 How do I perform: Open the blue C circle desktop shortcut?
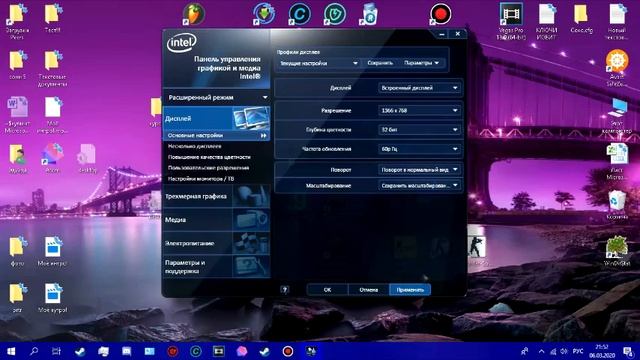[x=300, y=14]
